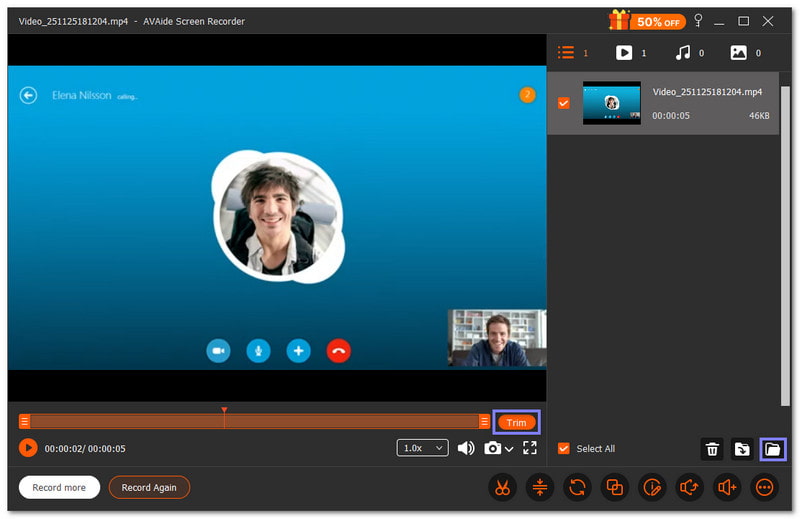Open the file merger tool
This screenshot has width=800, height=519.
614,487
